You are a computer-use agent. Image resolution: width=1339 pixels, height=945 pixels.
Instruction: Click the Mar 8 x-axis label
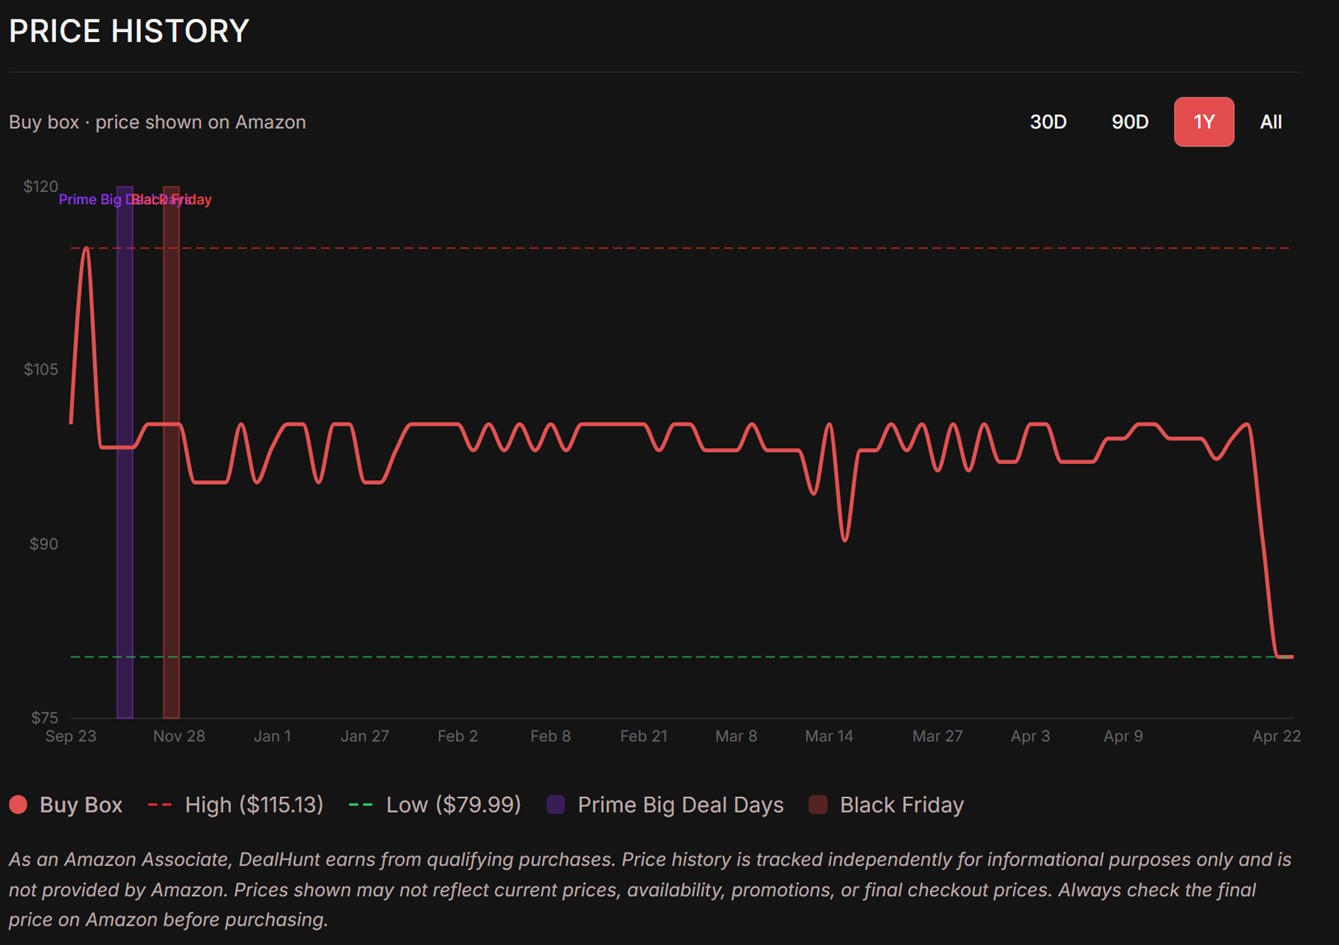[x=736, y=736]
